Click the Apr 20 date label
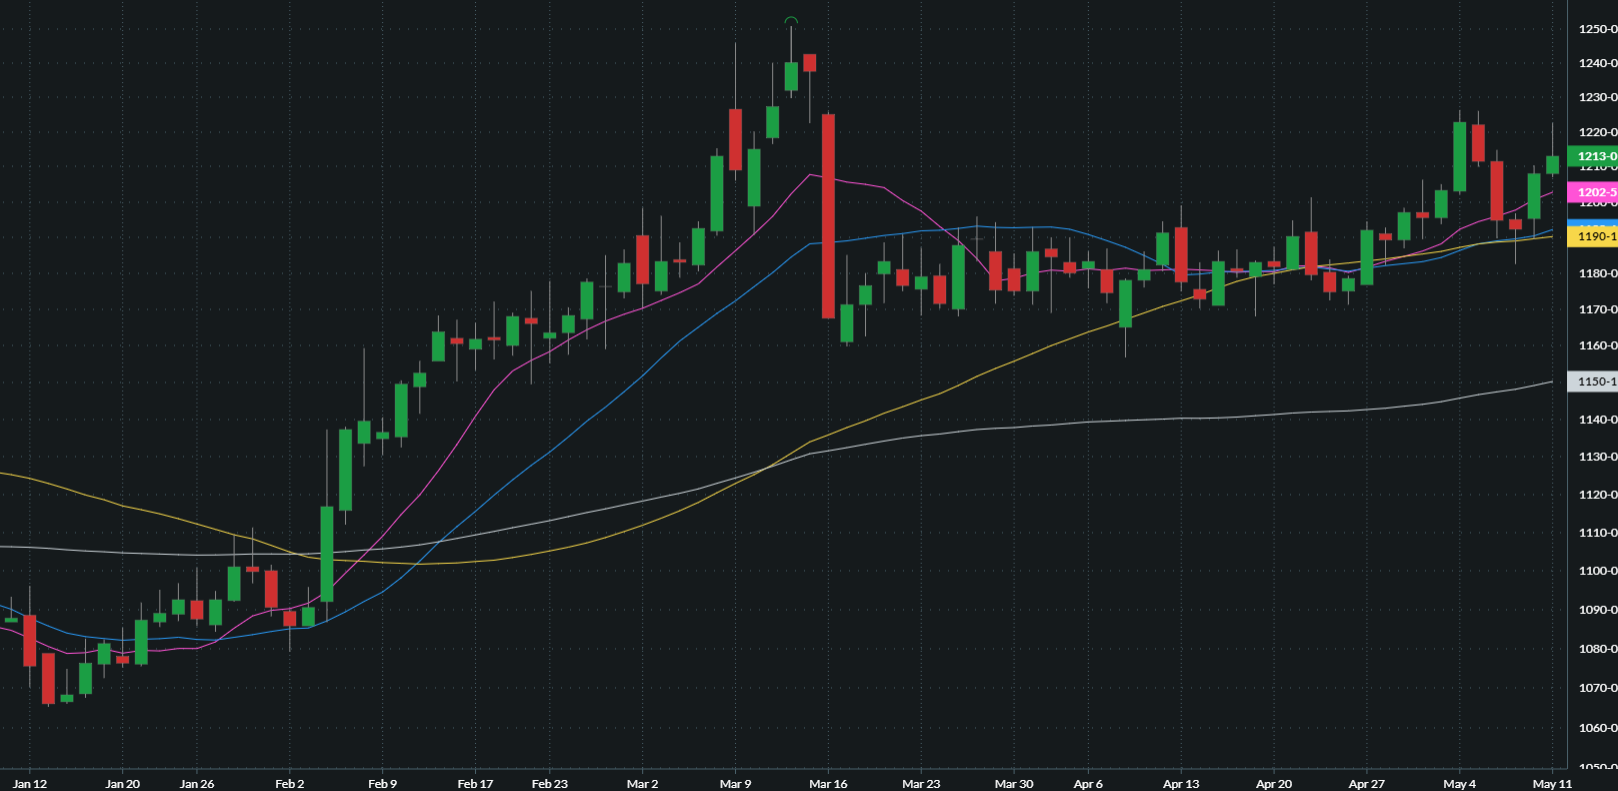Image resolution: width=1618 pixels, height=791 pixels. coord(1274,784)
